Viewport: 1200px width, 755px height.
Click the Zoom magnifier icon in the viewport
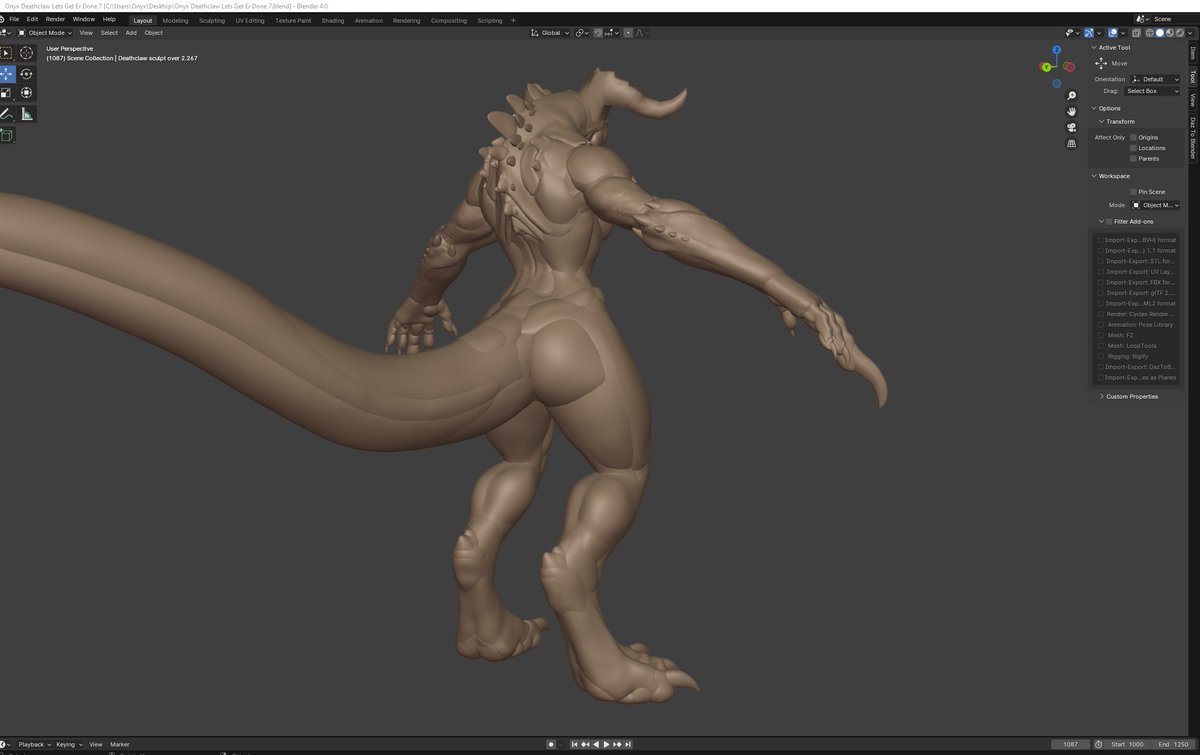point(1072,93)
